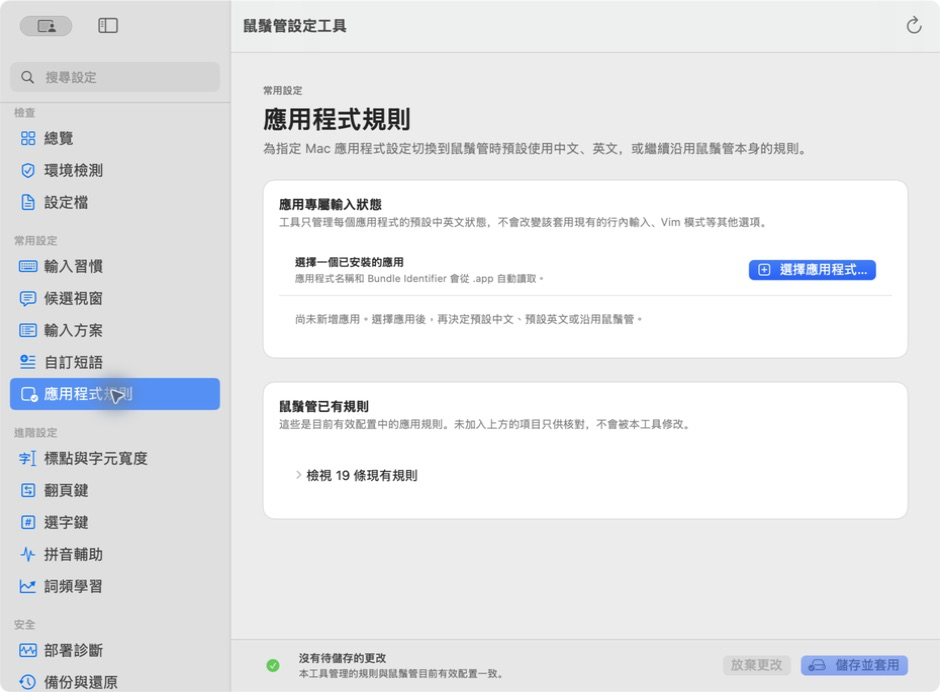Click 選擇一個已安裝的應用 label
This screenshot has height=692, width=940.
[x=349, y=262]
